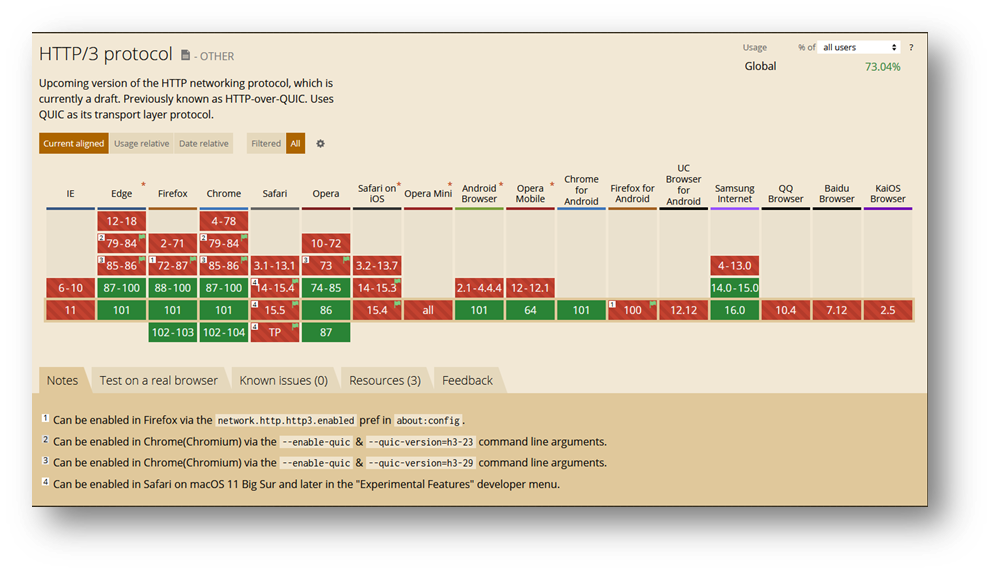Select the UC Browser 12.12 cell
Image resolution: width=993 pixels, height=572 pixels.
pyautogui.click(x=683, y=310)
